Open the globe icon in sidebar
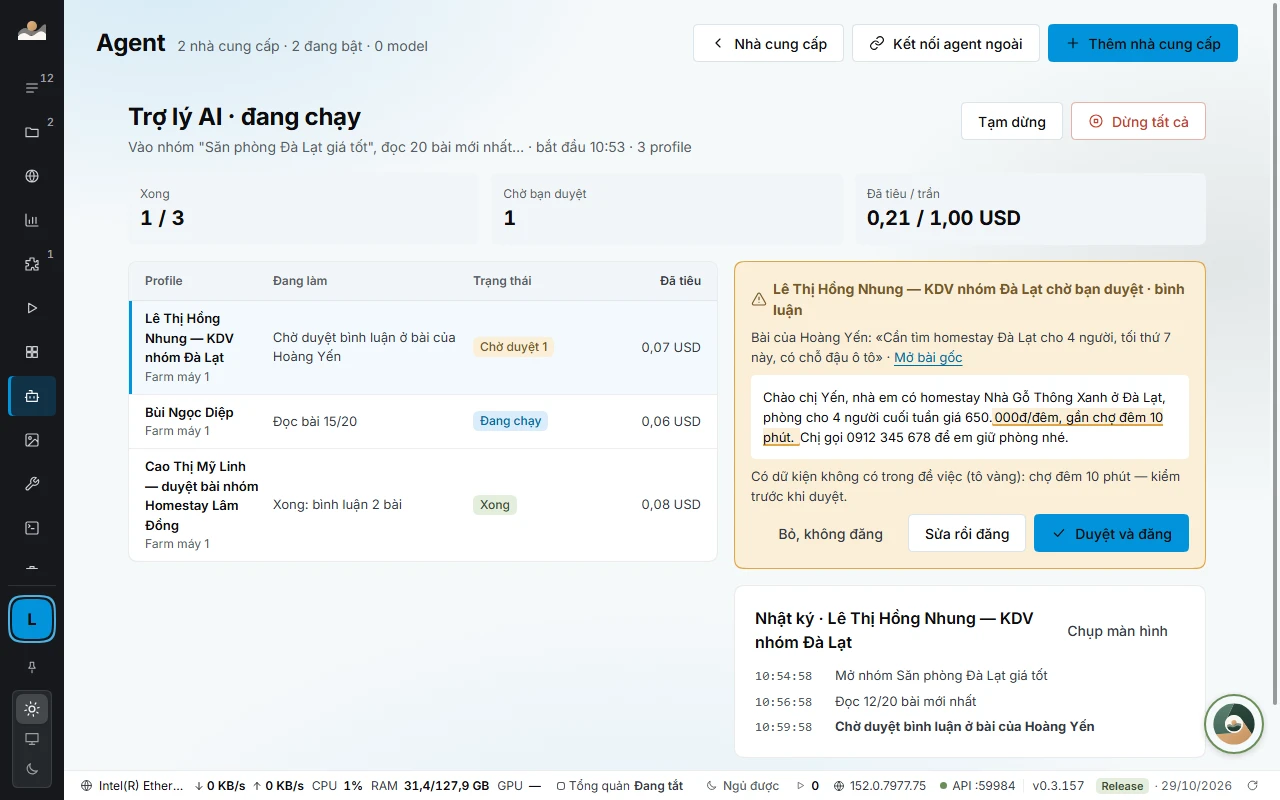 pos(32,176)
